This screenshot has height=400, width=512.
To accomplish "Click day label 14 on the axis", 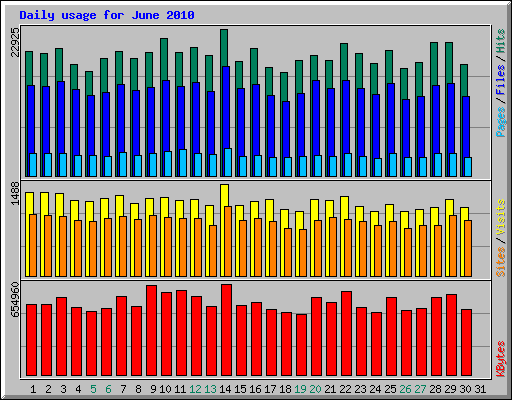I will point(225,389).
